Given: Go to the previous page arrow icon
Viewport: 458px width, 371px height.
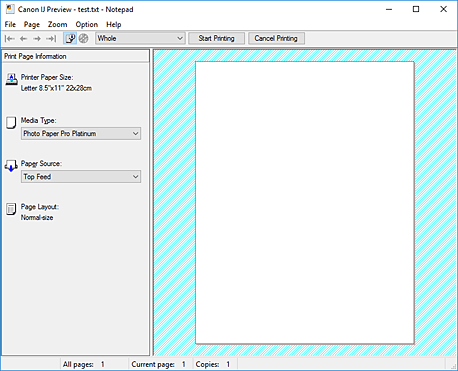Looking at the screenshot, I should click(x=23, y=39).
